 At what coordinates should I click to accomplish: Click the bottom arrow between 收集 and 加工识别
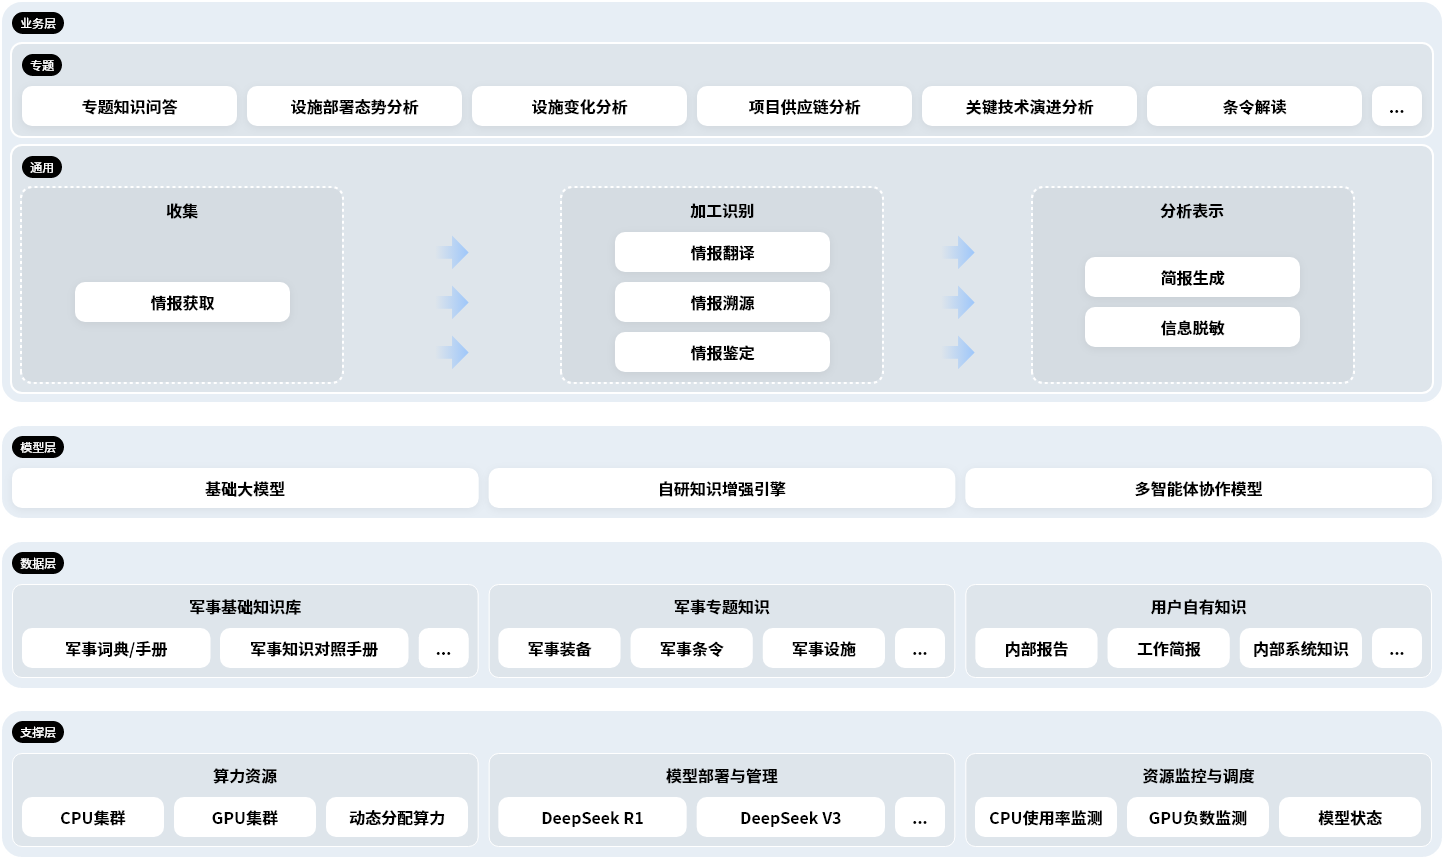455,352
